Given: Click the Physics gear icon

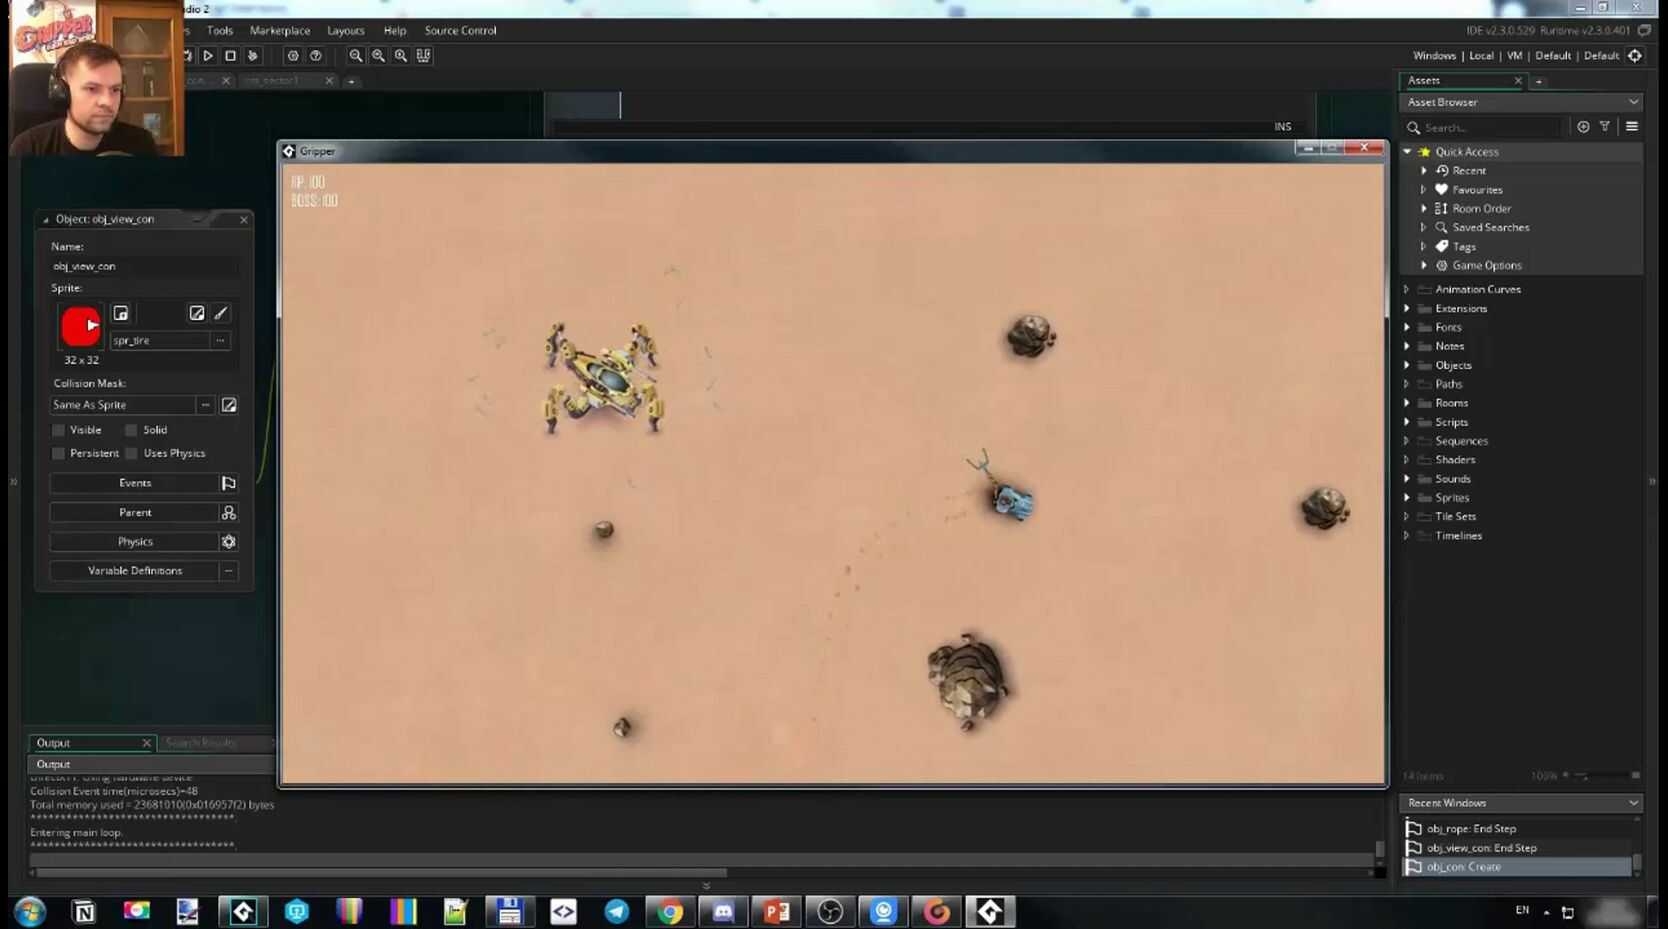Looking at the screenshot, I should click(229, 541).
